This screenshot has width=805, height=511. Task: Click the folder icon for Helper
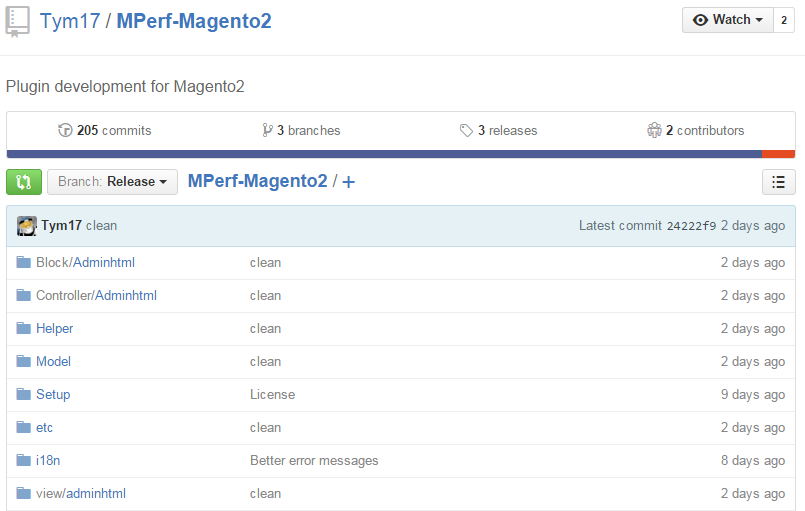point(24,328)
